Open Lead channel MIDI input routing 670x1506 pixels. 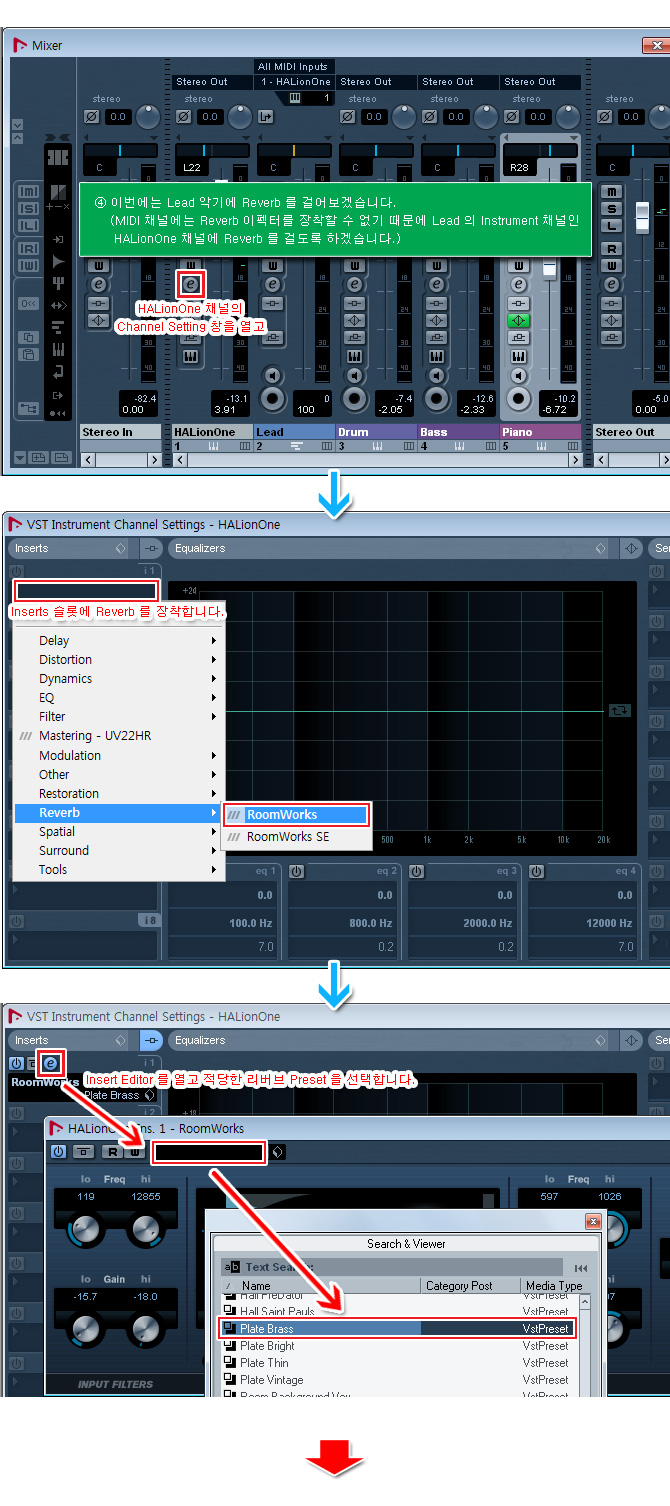(x=294, y=67)
